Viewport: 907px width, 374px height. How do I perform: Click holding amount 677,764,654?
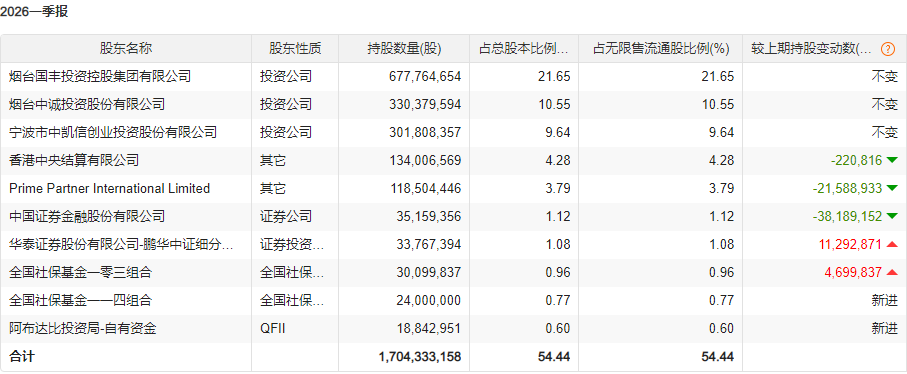point(425,76)
